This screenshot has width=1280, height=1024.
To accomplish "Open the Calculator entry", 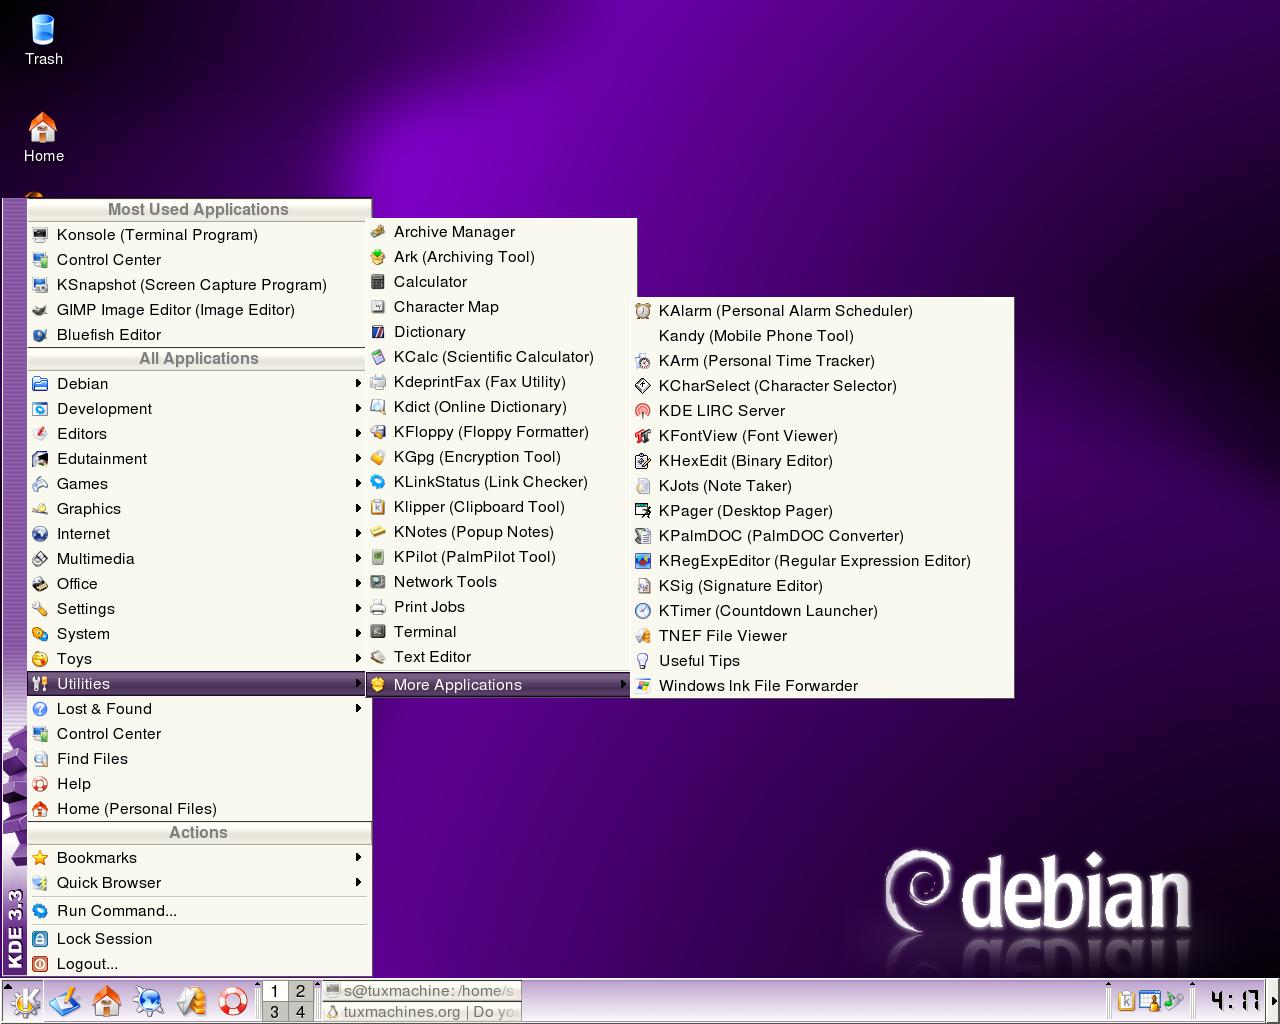I will (500, 282).
